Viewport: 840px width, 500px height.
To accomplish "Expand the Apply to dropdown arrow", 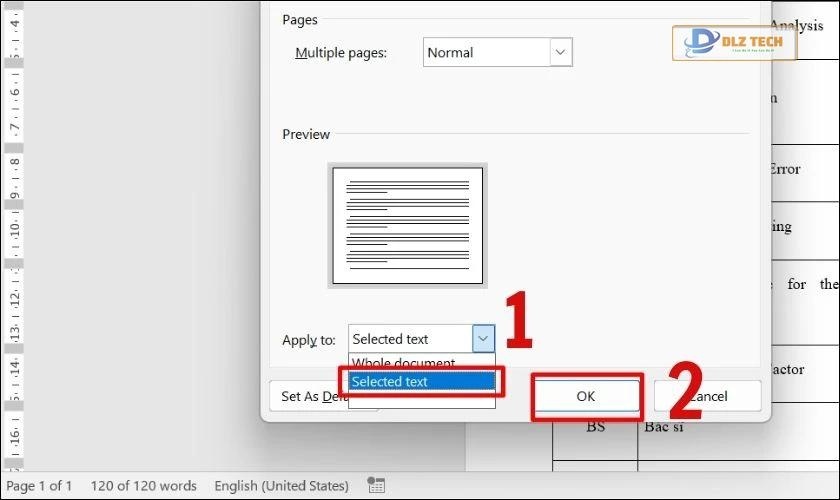I will coord(483,339).
